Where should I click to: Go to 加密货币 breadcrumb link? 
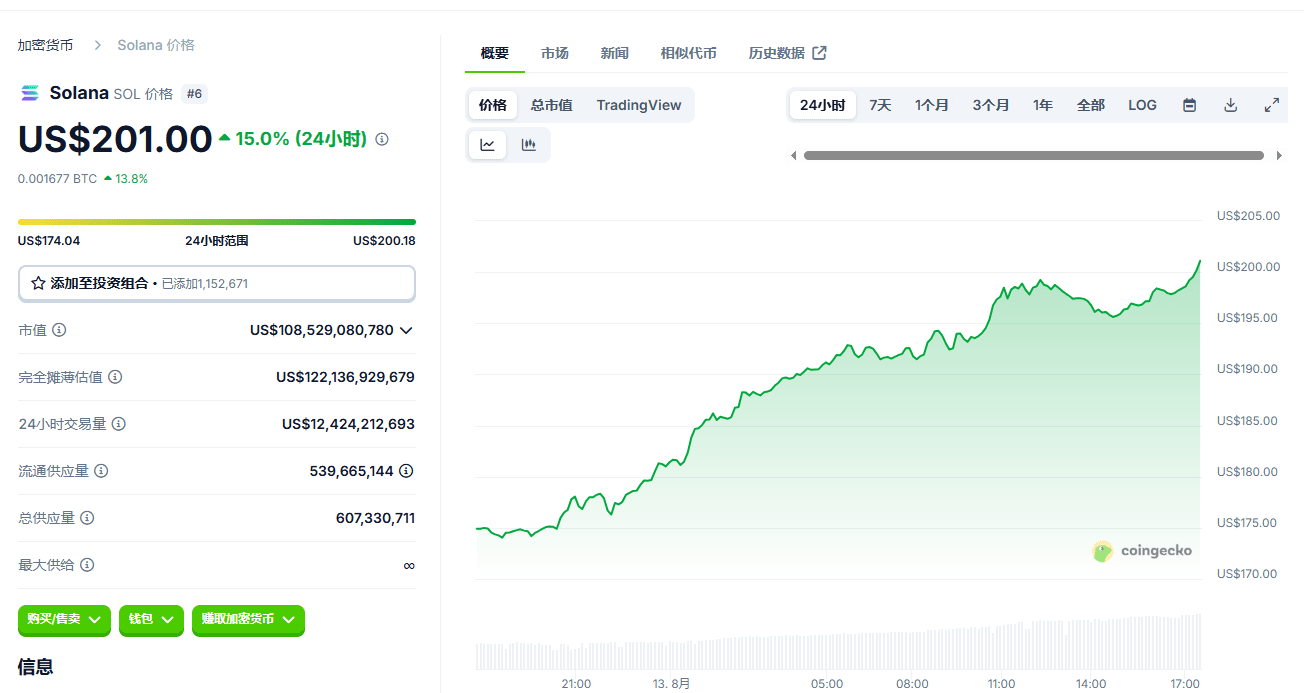coord(45,45)
